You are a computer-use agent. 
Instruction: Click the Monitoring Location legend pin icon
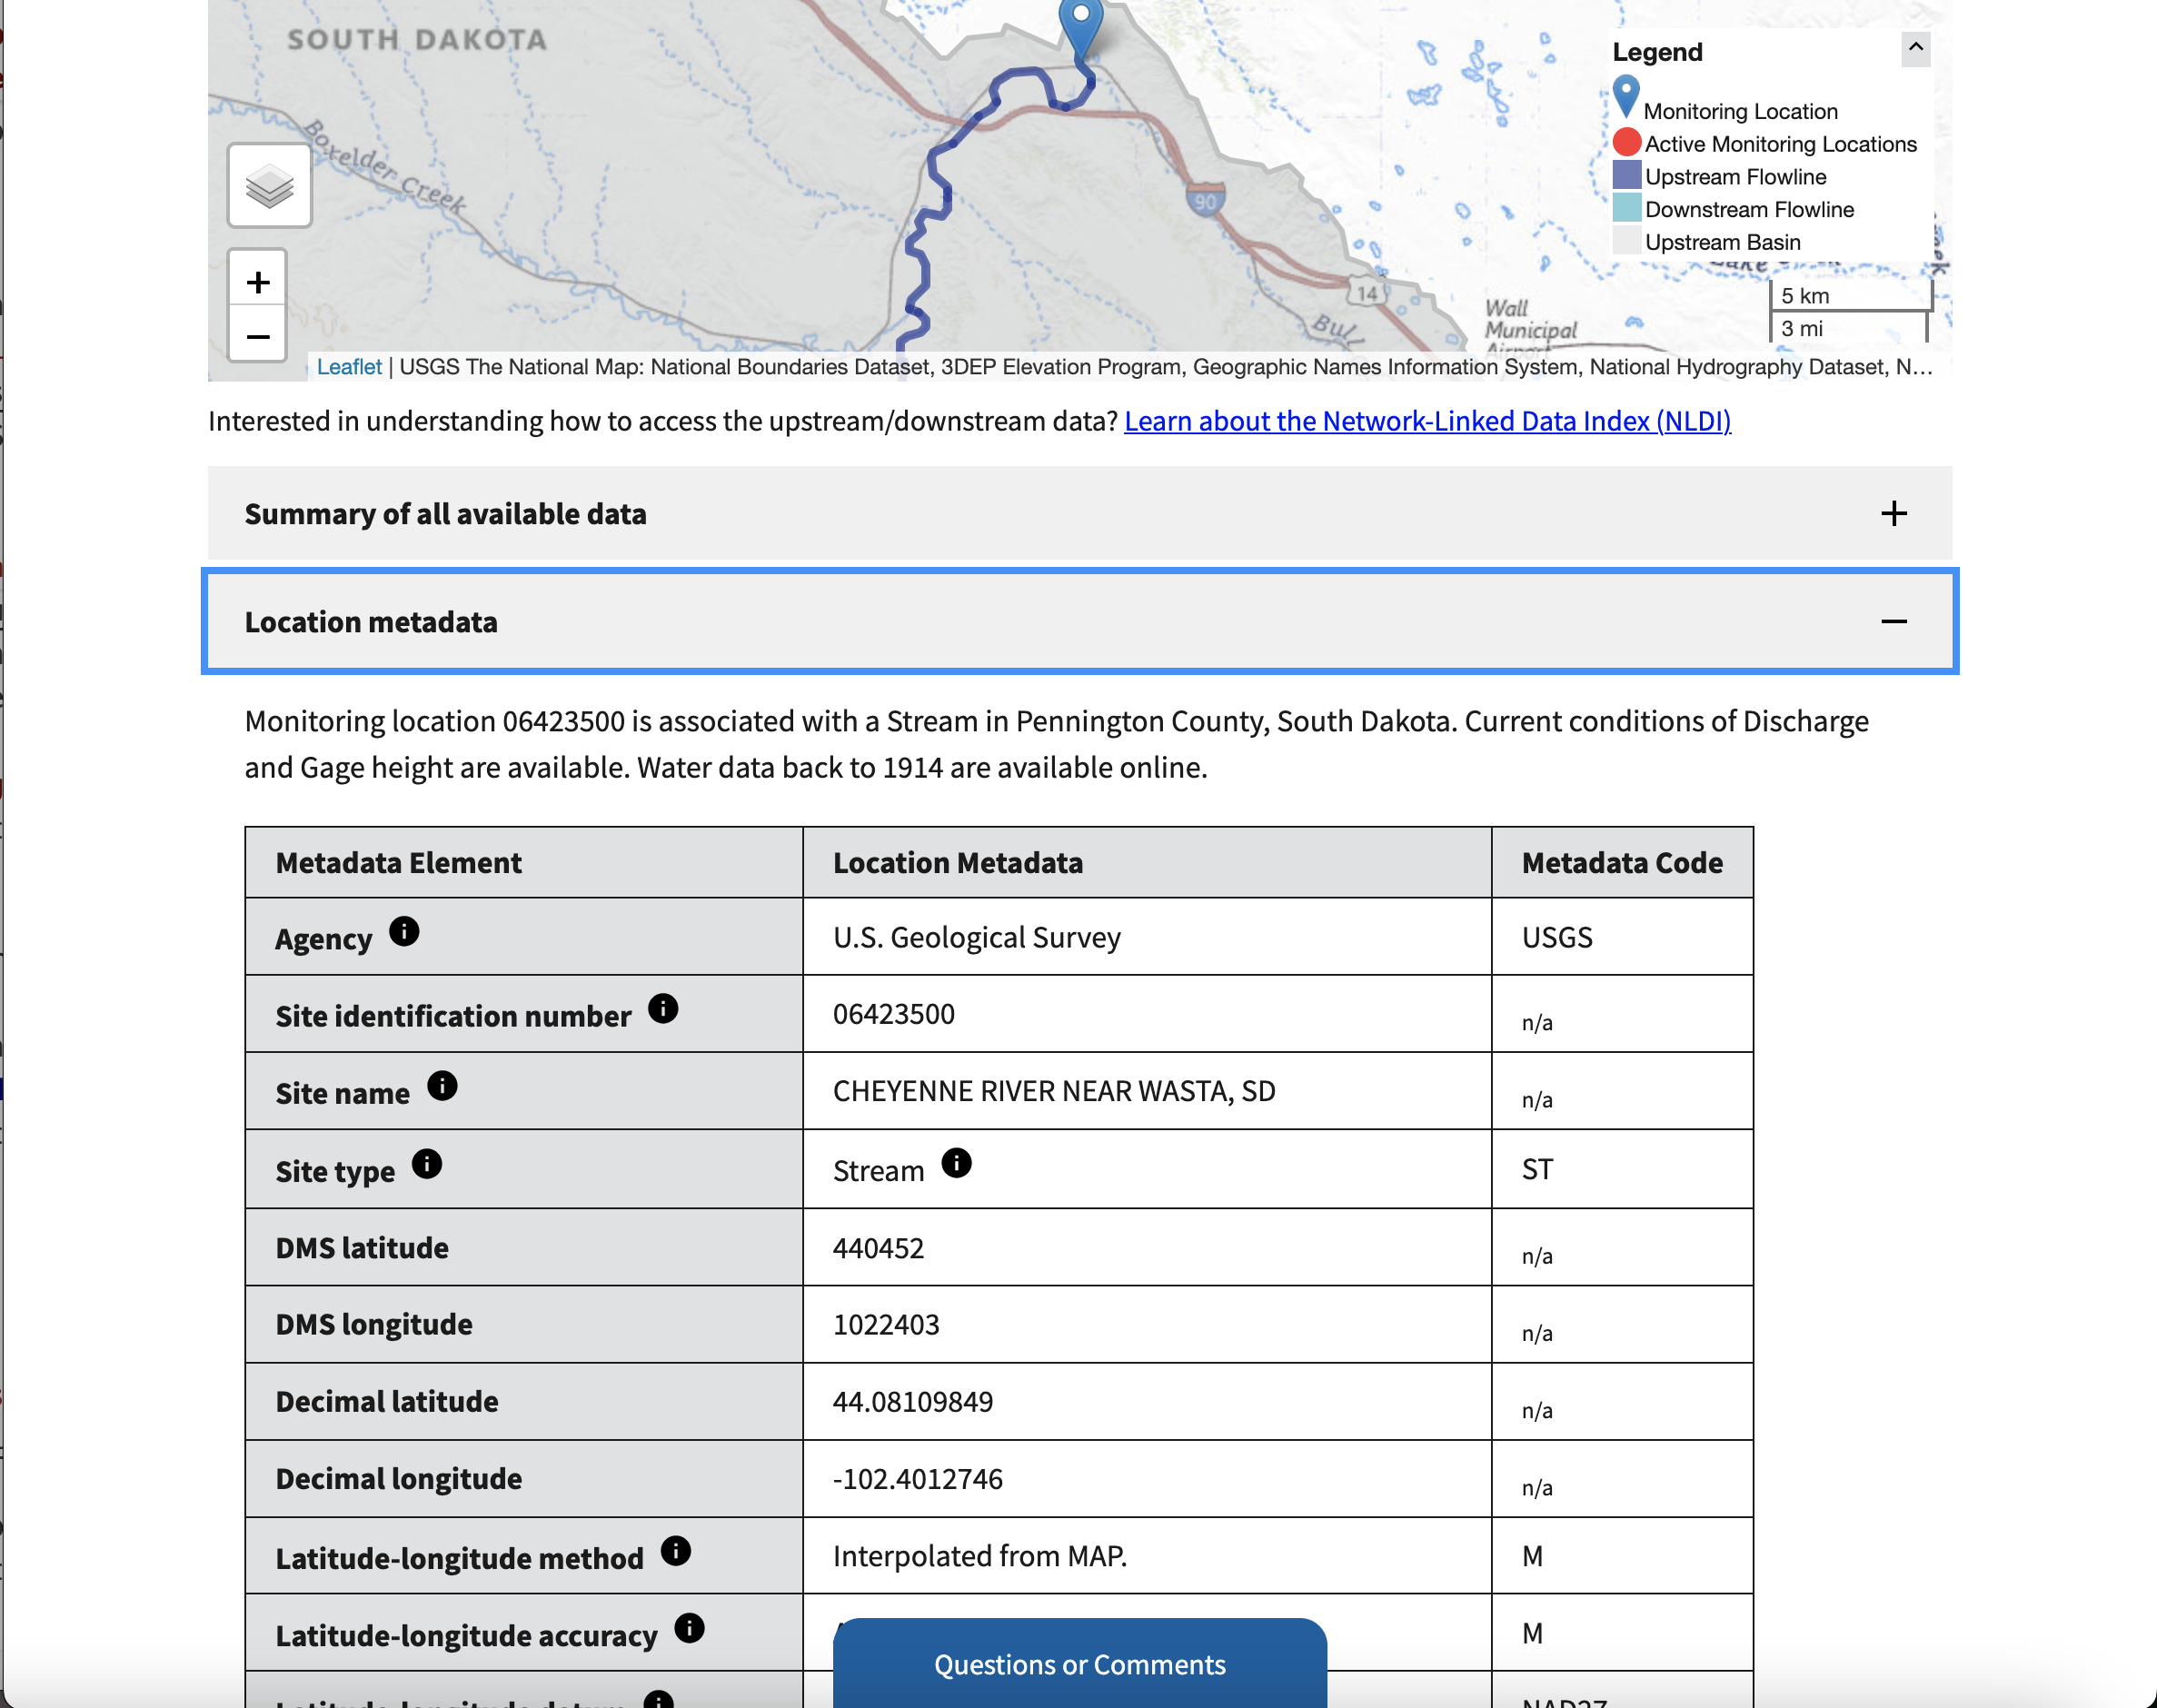(x=1626, y=97)
